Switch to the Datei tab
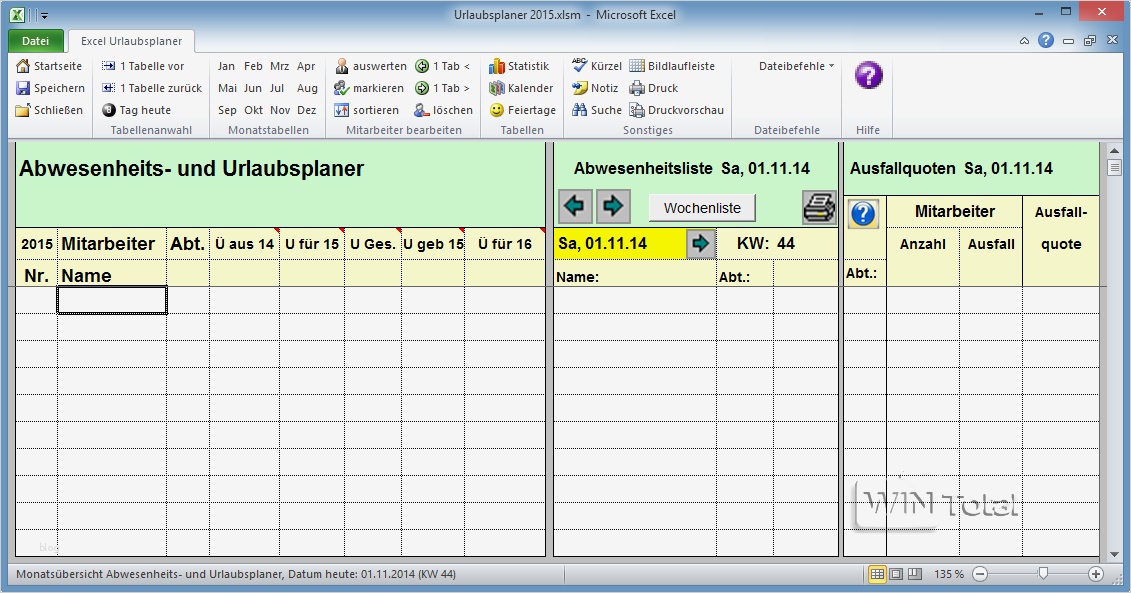This screenshot has height=593, width=1131. (34, 41)
